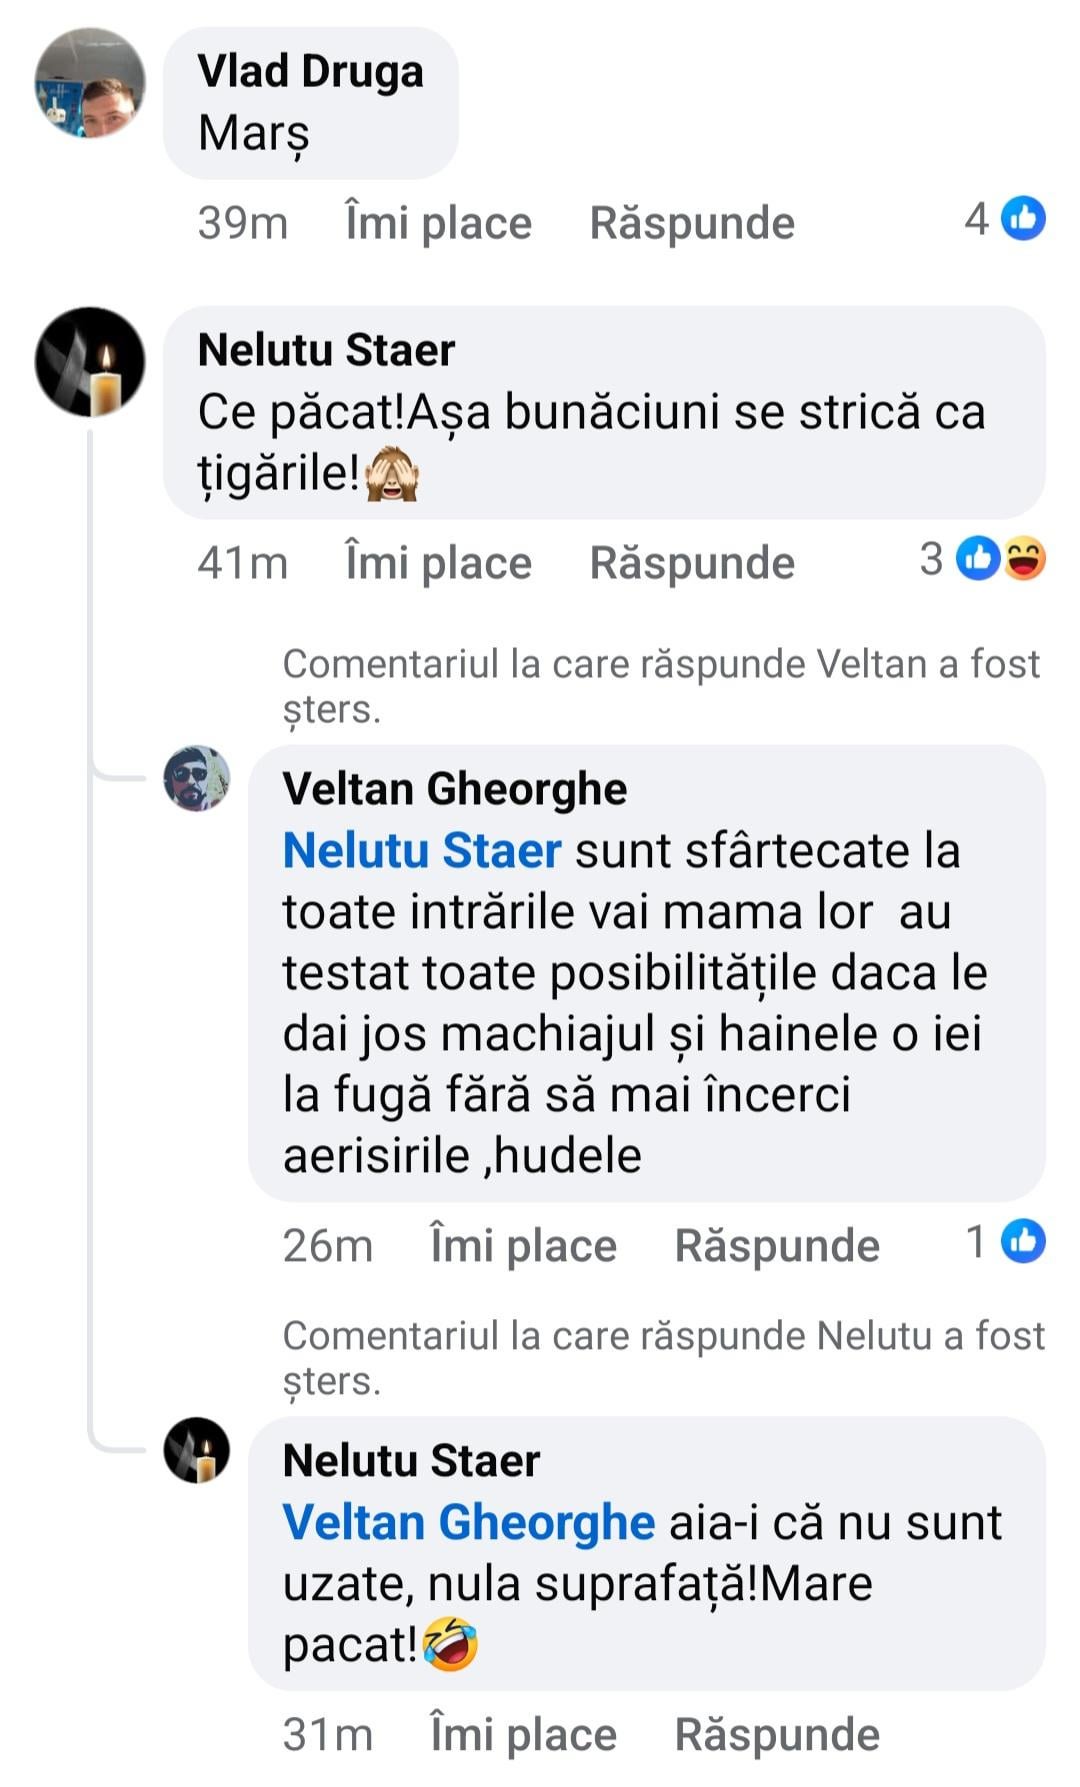View like reaction on Vlad Druga's comment

coord(1024,219)
